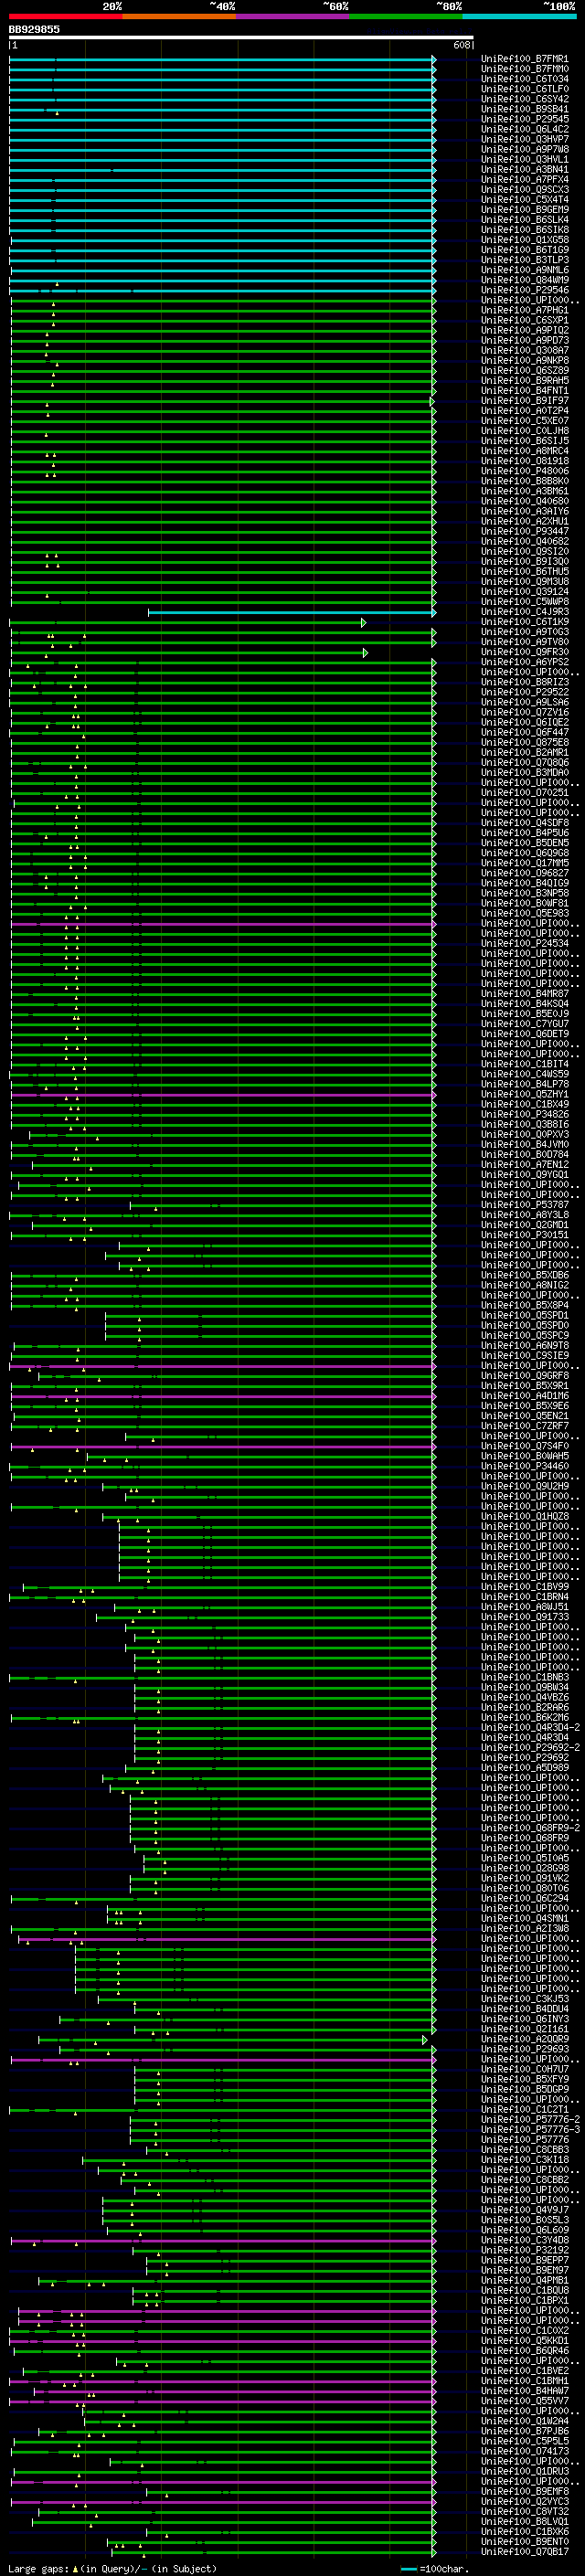Click the purple alignment bar for Q2VYC3

pyautogui.click(x=223, y=2501)
